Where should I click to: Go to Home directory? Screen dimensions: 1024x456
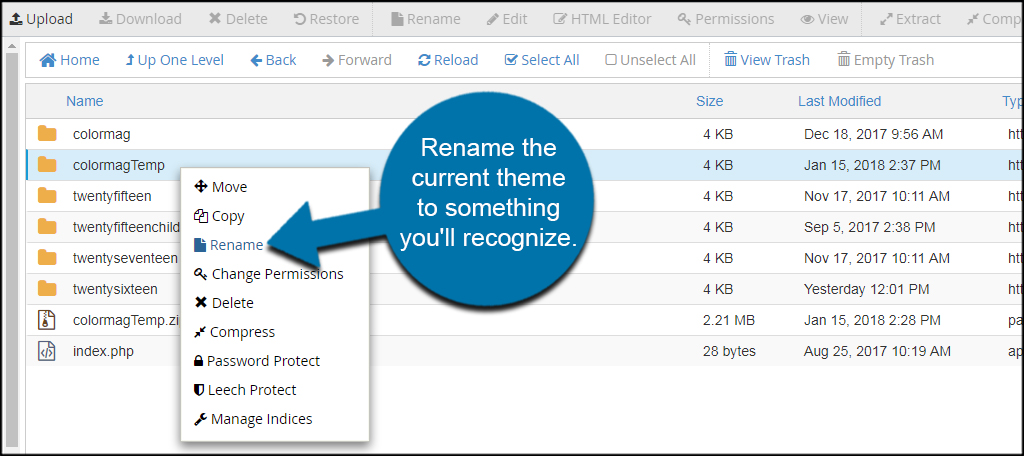tap(70, 60)
